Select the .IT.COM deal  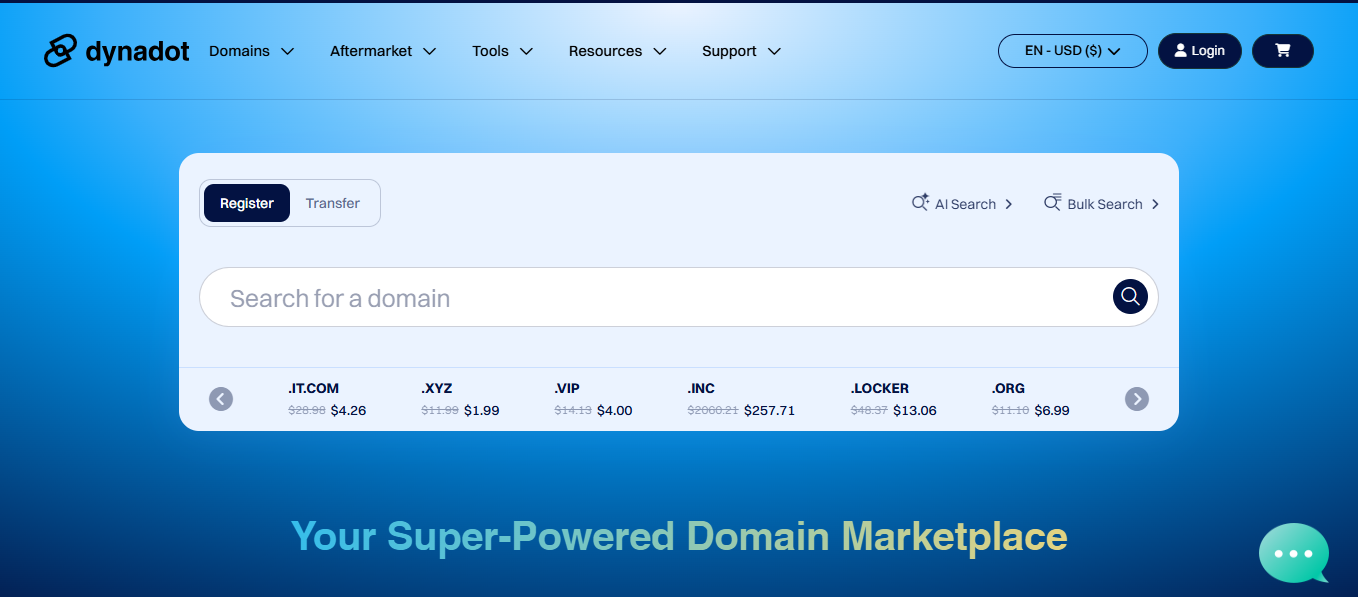tap(327, 399)
